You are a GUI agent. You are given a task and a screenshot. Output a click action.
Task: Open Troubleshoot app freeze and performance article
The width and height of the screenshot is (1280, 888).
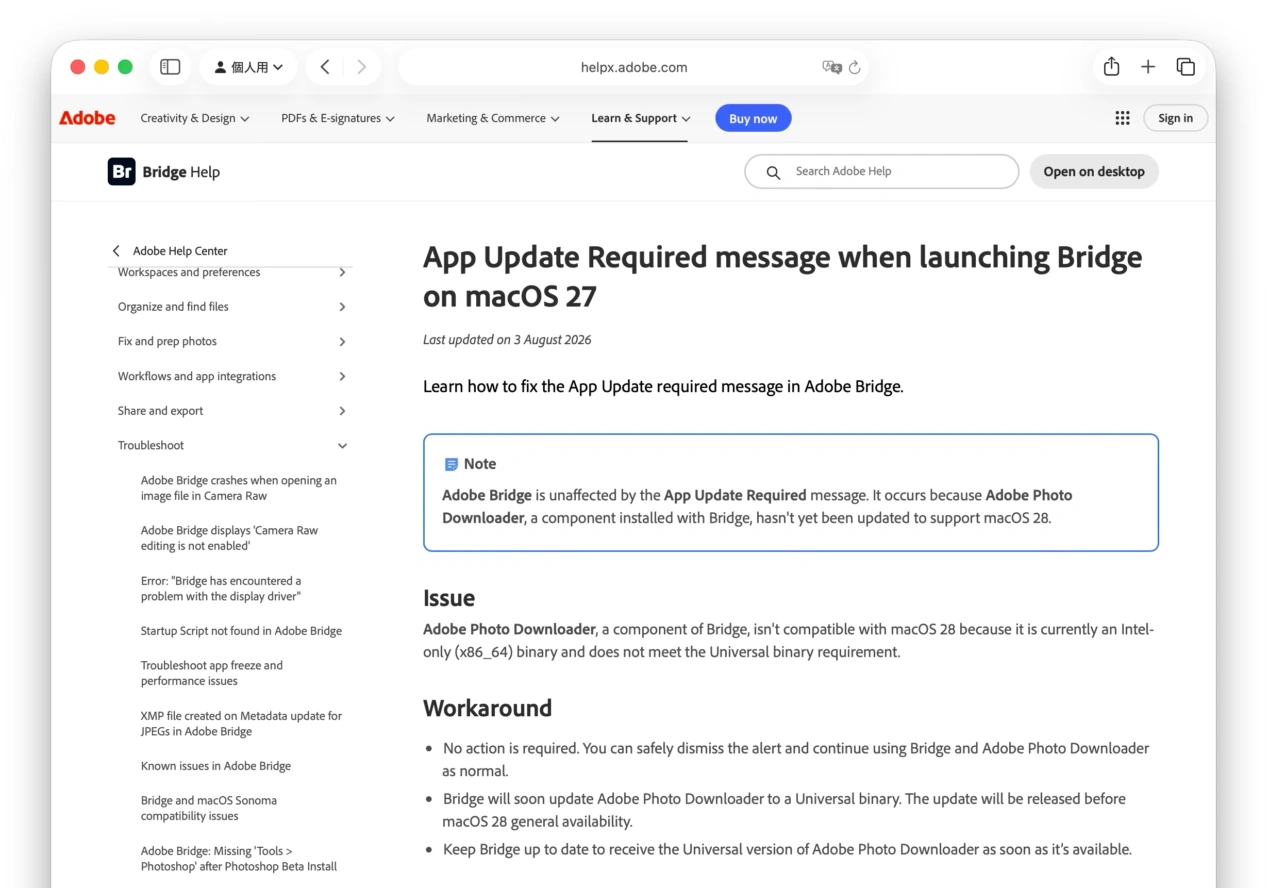point(212,673)
